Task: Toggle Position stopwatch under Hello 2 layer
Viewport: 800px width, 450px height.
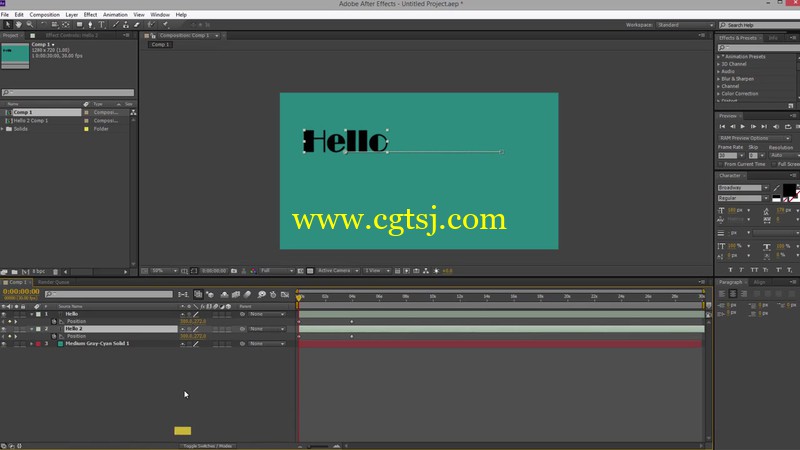Action: coord(54,336)
